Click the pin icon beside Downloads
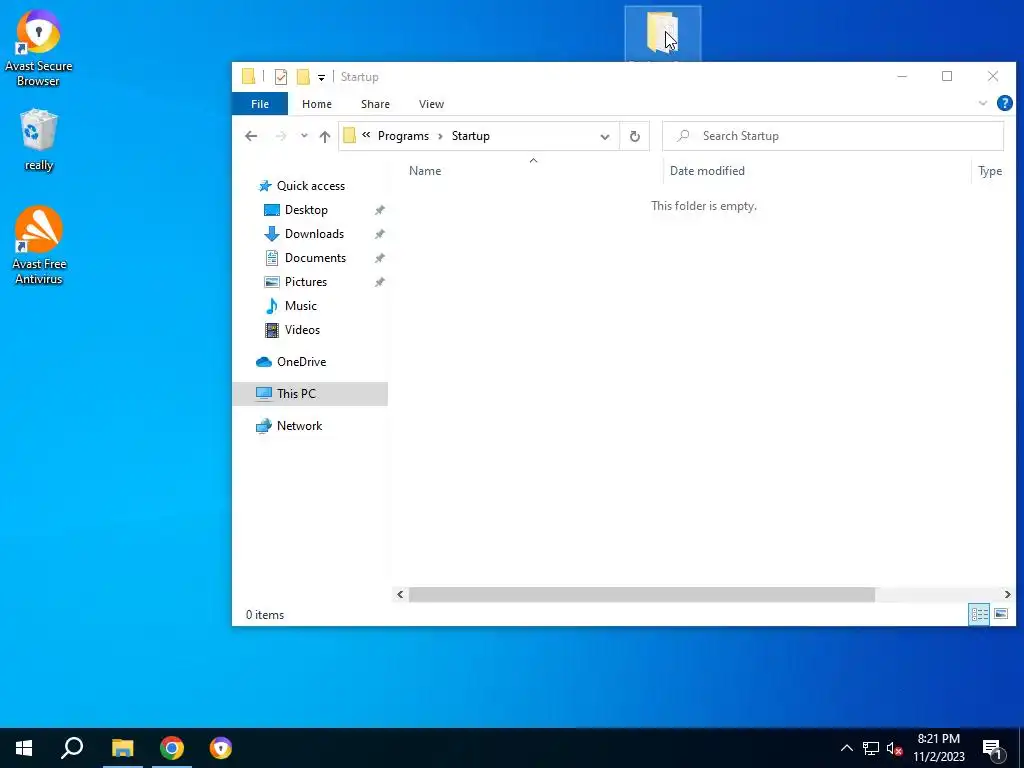 (x=379, y=234)
